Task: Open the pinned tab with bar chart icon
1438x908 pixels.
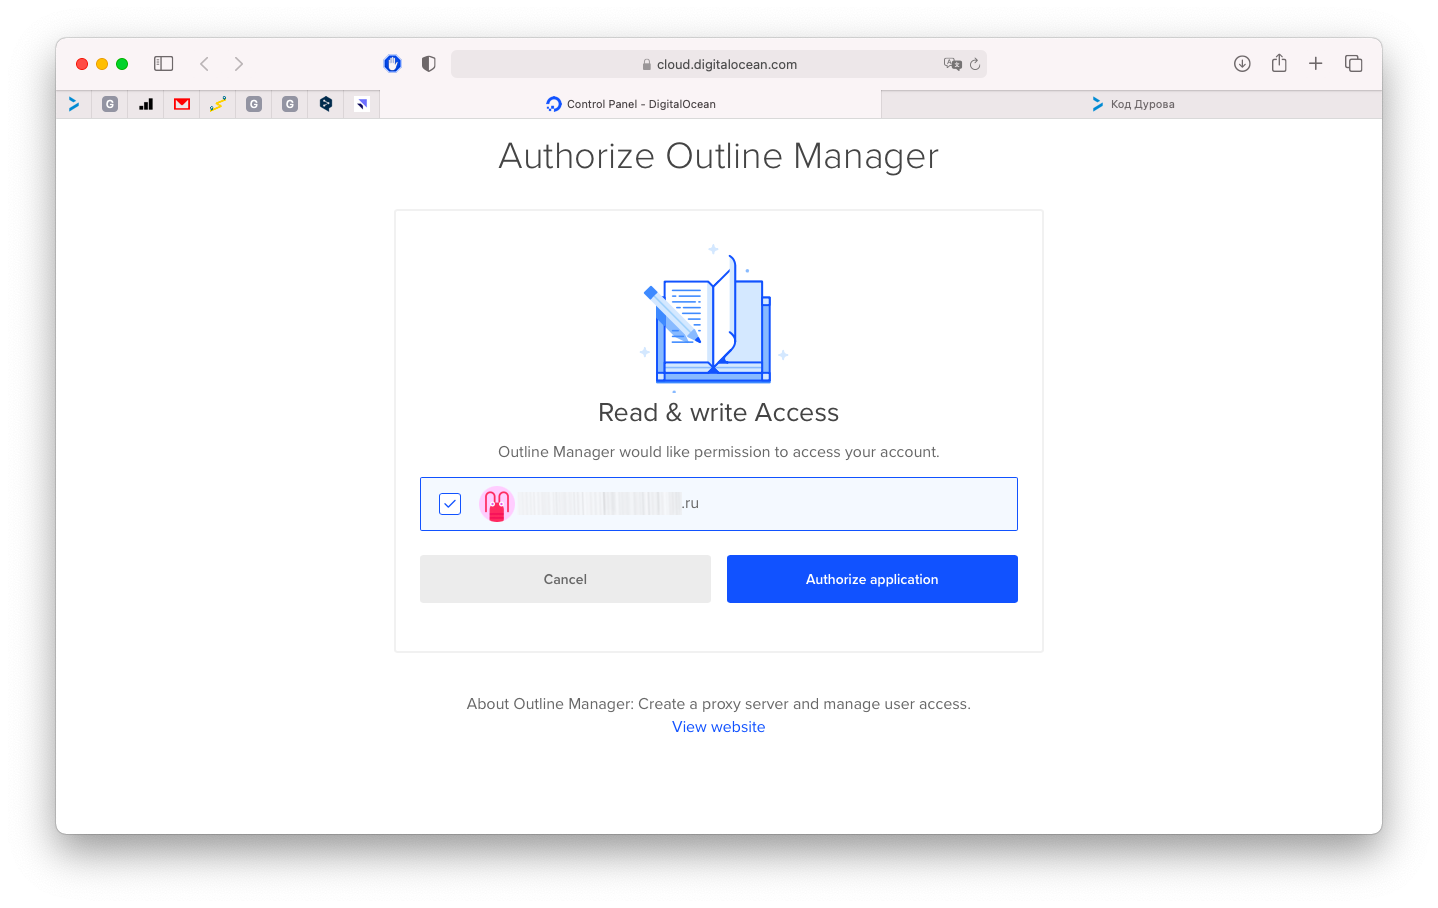Action: (146, 104)
